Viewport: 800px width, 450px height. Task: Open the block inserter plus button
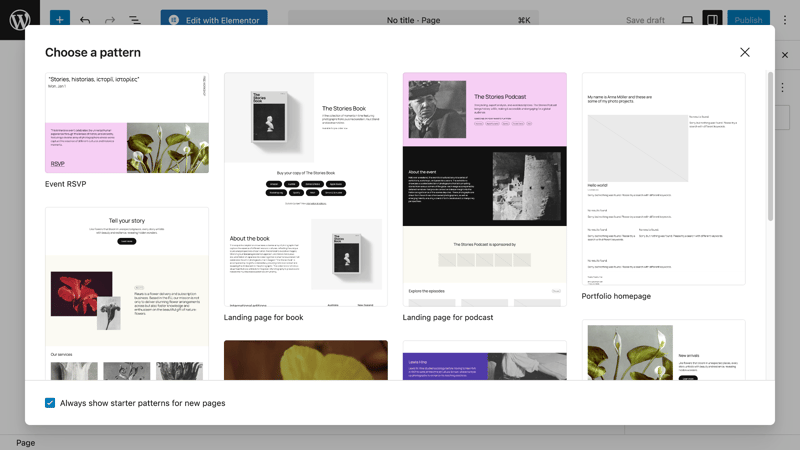[60, 20]
